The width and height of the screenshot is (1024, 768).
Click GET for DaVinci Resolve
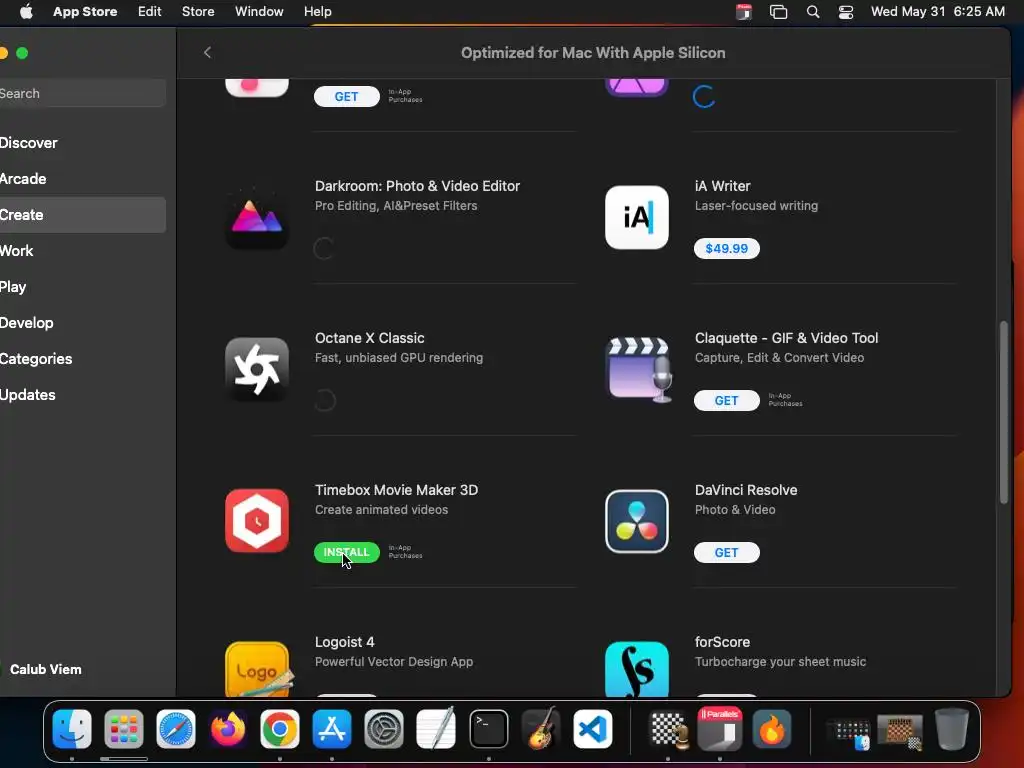point(726,552)
